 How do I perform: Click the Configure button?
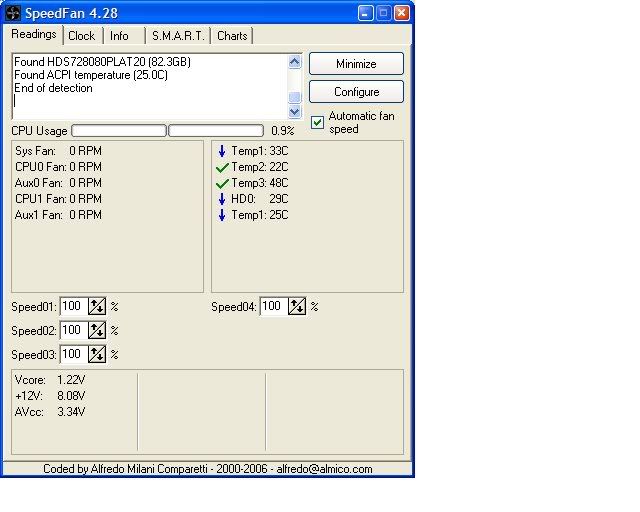(x=356, y=92)
